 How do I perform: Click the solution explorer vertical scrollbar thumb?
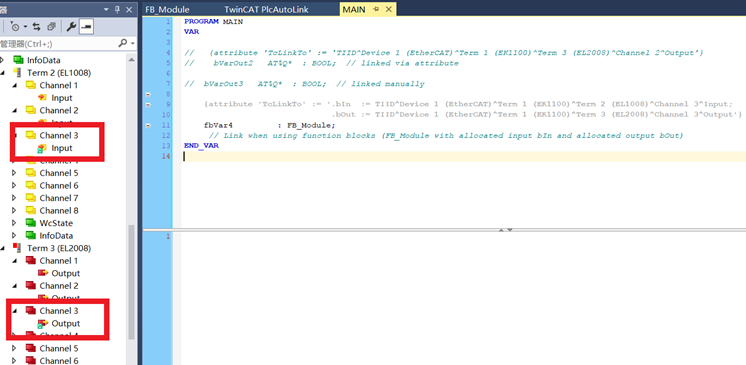[x=132, y=282]
